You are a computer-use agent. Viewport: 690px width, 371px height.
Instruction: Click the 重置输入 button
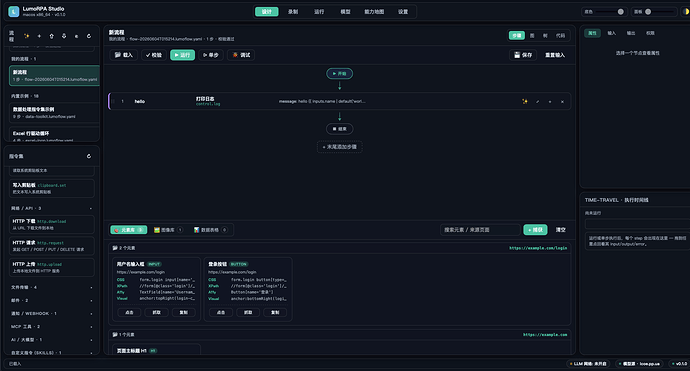point(555,55)
